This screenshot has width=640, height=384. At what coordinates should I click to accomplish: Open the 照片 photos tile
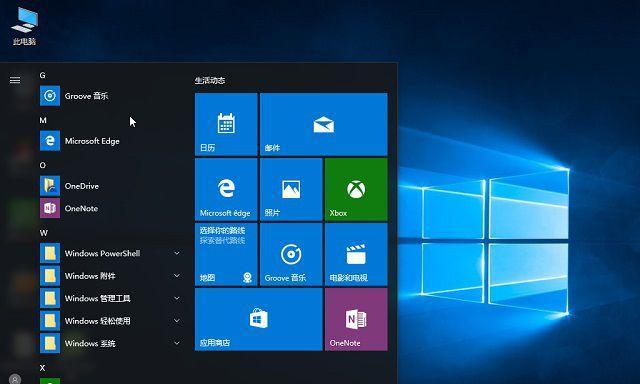point(291,189)
